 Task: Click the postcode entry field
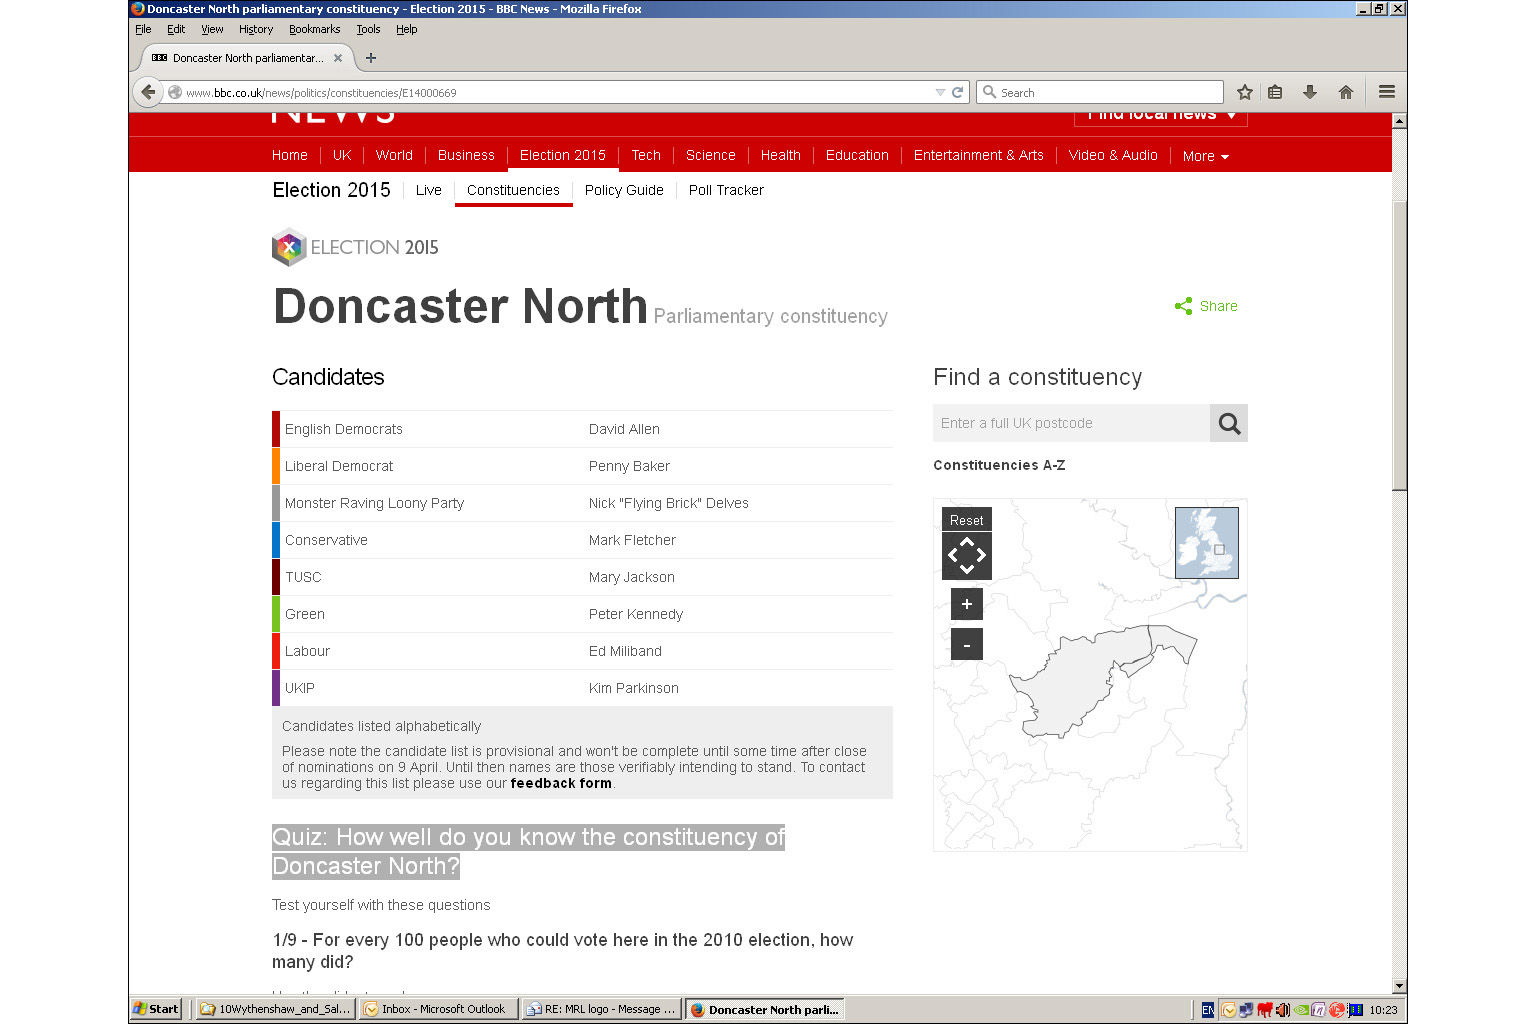(x=1071, y=424)
